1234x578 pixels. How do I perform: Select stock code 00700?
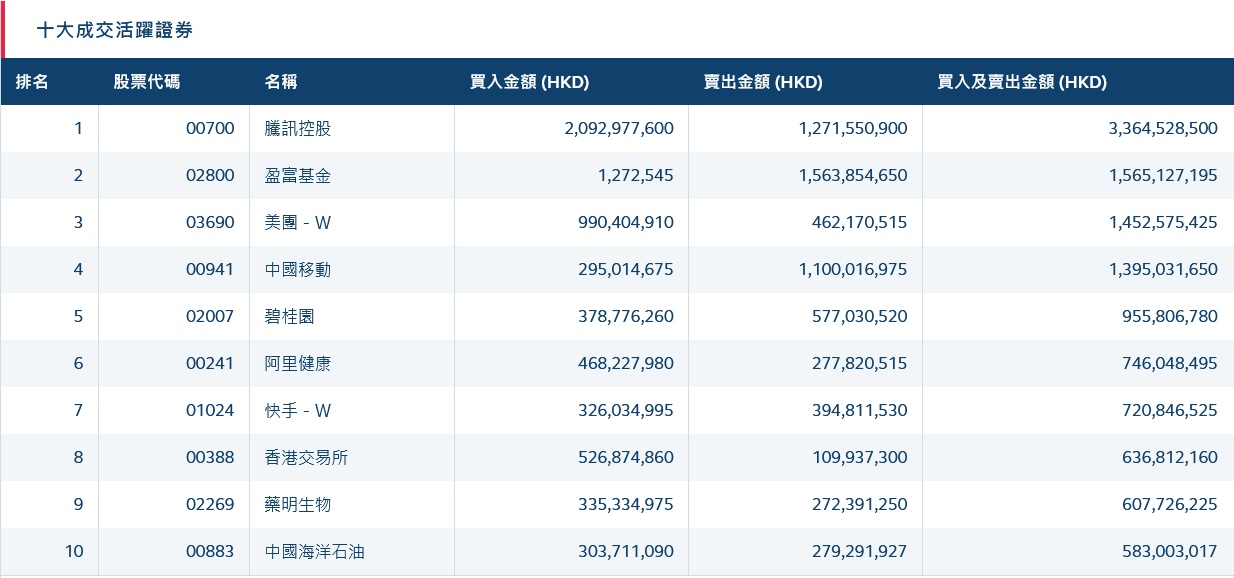click(210, 128)
